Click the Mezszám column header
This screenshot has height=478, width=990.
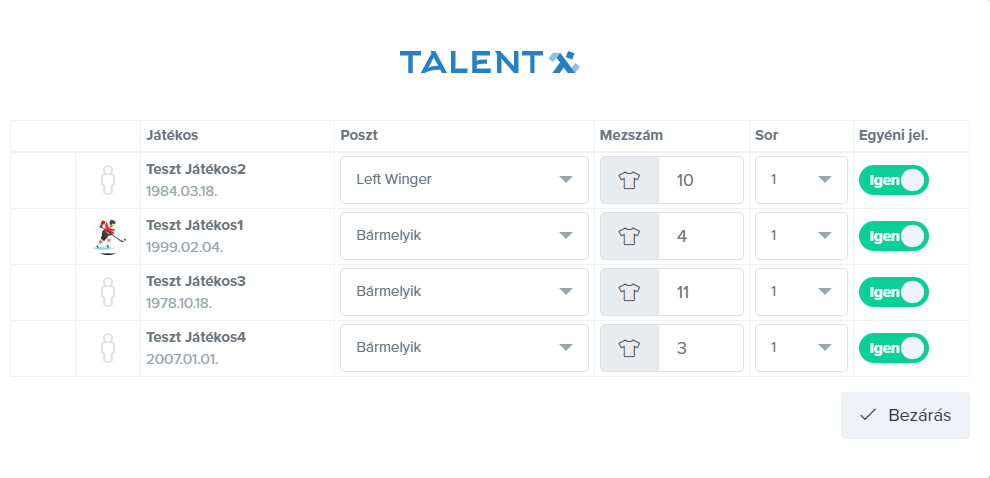coord(631,135)
